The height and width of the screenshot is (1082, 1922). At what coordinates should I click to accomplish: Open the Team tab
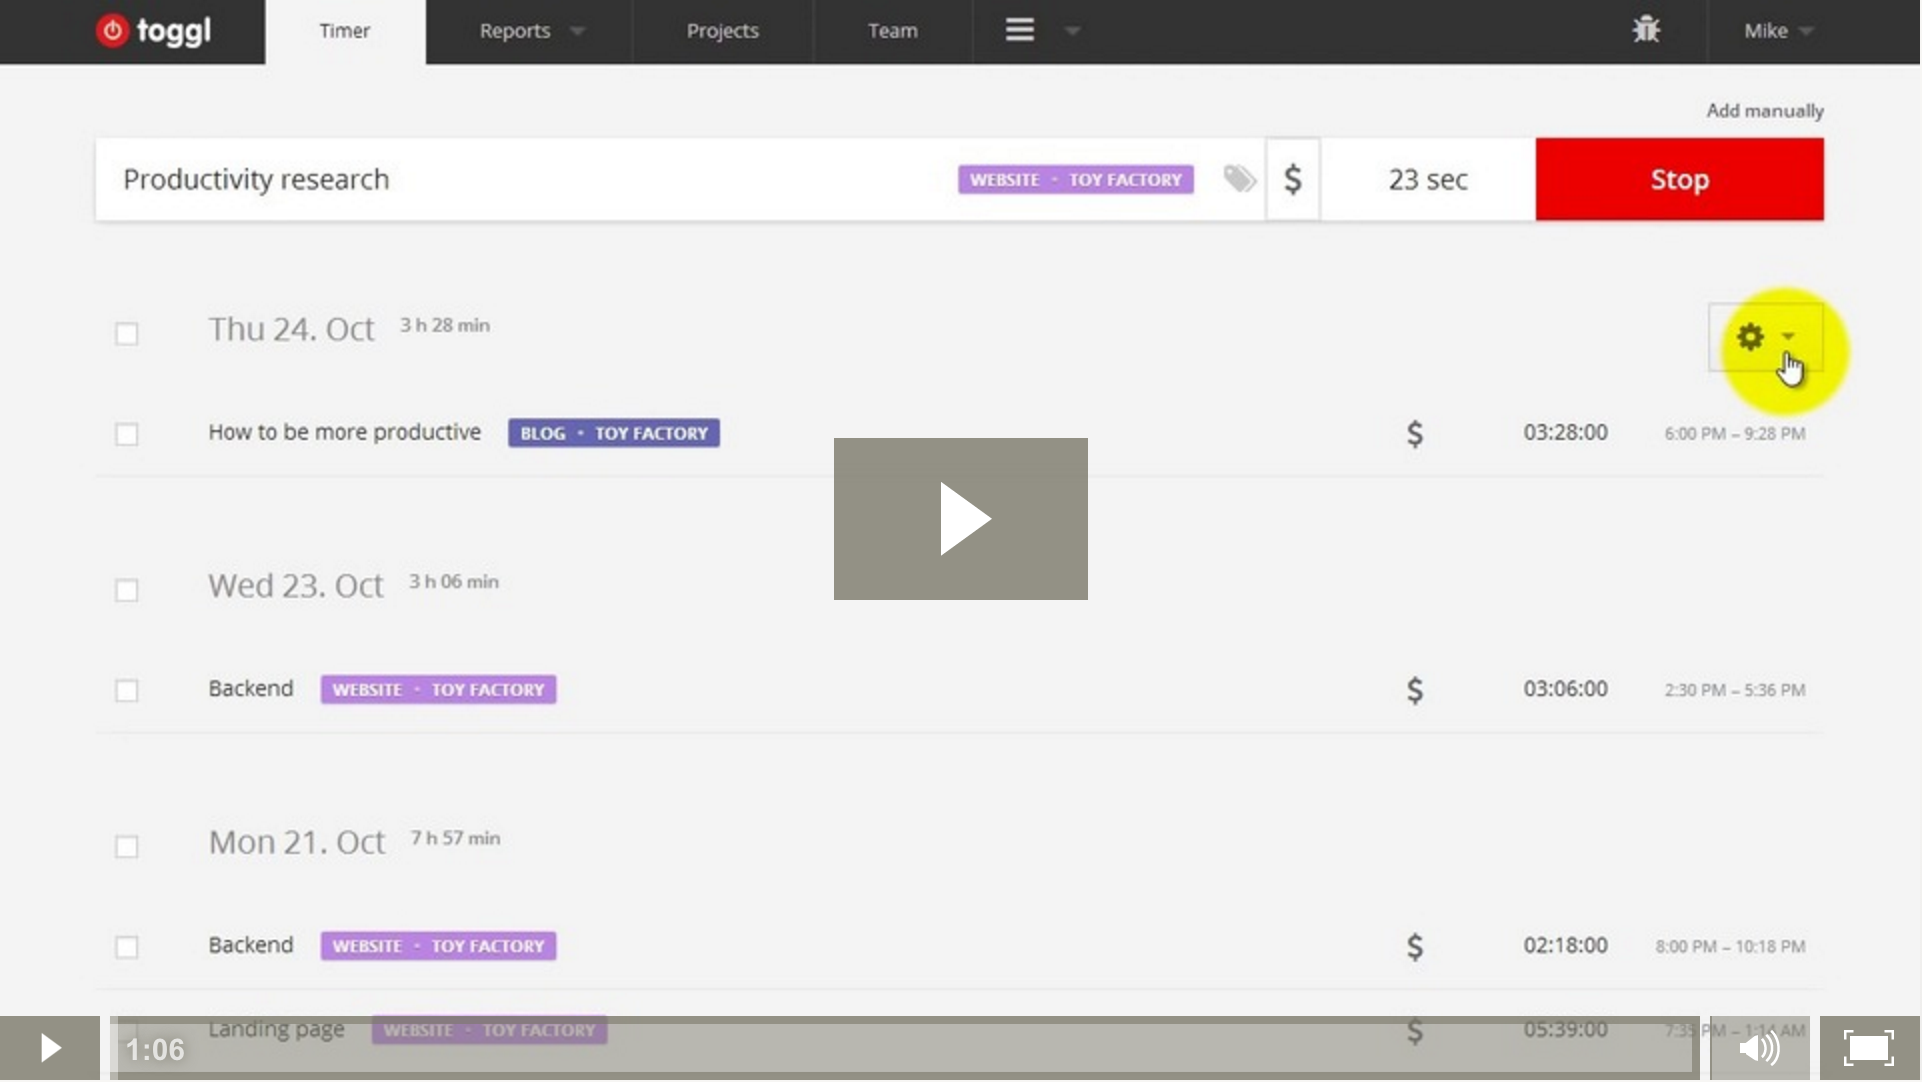(893, 31)
